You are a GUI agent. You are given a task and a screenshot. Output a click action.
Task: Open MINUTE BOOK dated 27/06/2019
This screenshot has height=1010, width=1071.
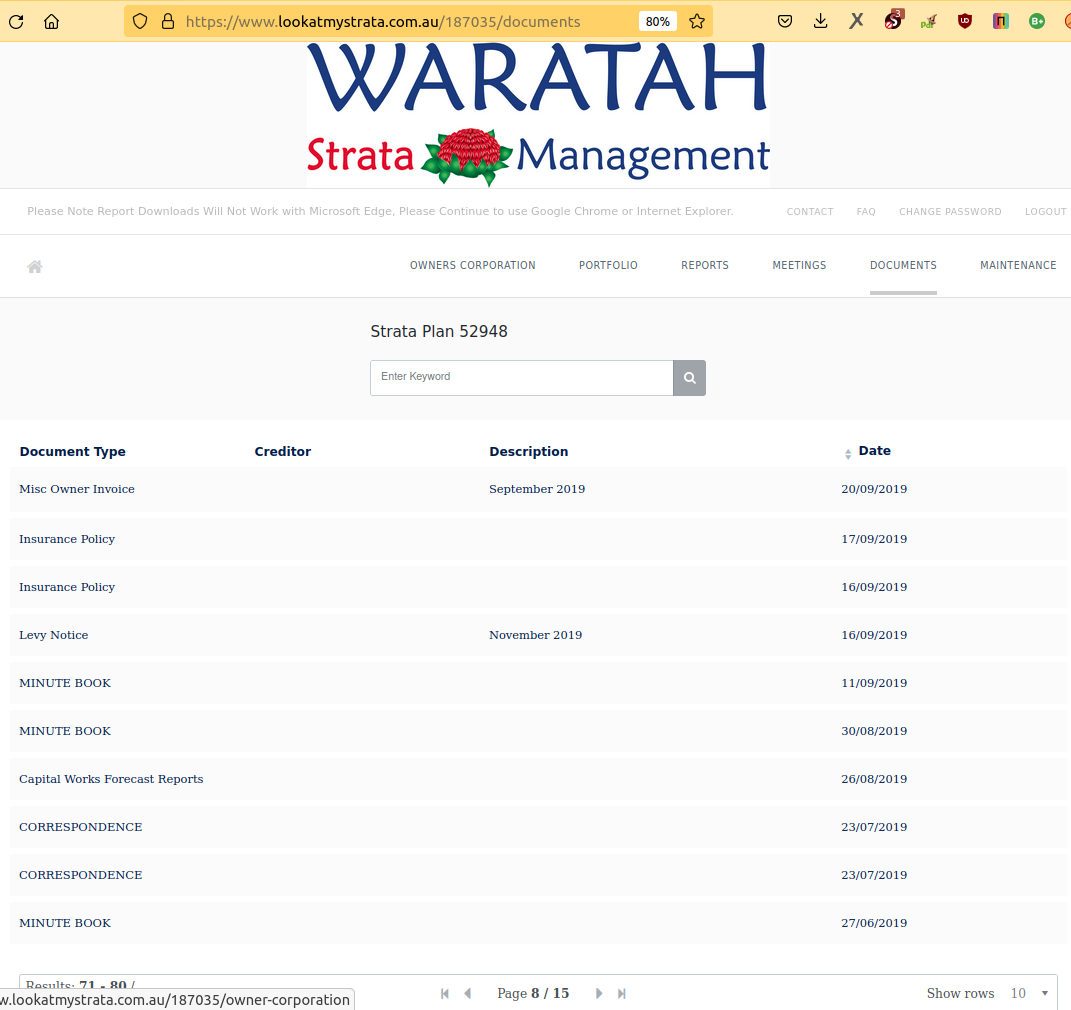65,923
